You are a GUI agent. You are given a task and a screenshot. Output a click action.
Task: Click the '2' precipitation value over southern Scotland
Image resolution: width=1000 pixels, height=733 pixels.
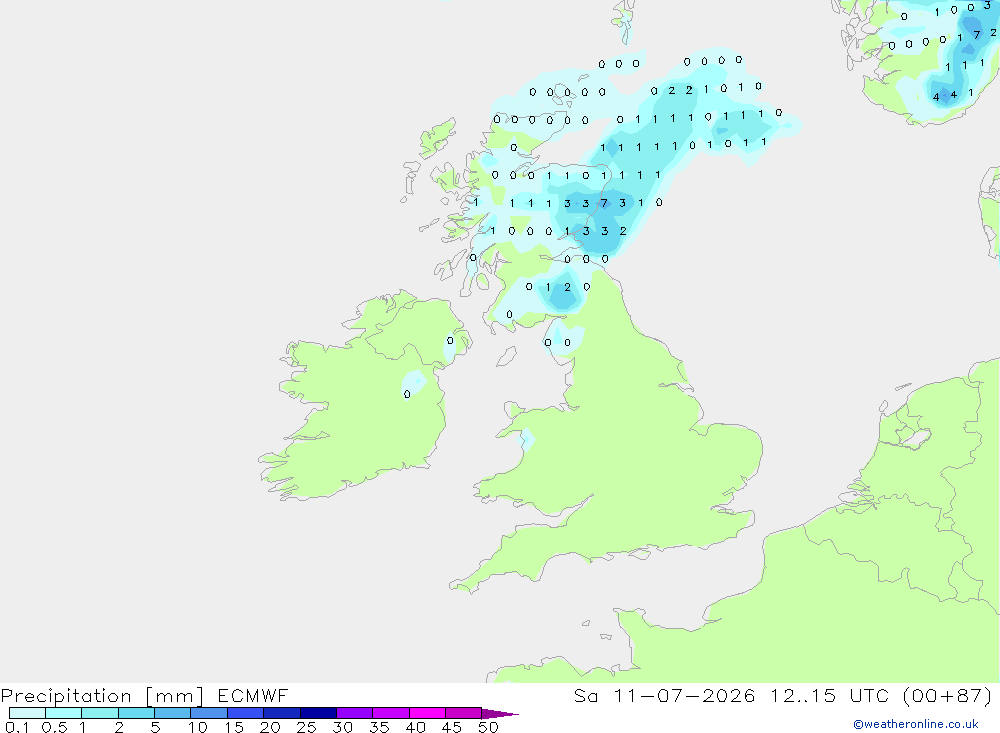pyautogui.click(x=567, y=287)
